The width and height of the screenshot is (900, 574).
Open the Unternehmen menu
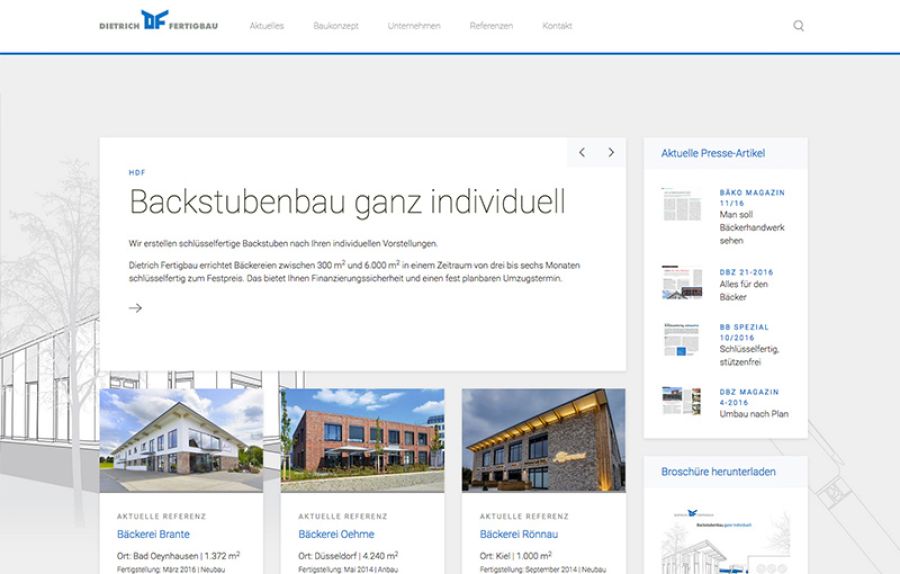(x=414, y=26)
